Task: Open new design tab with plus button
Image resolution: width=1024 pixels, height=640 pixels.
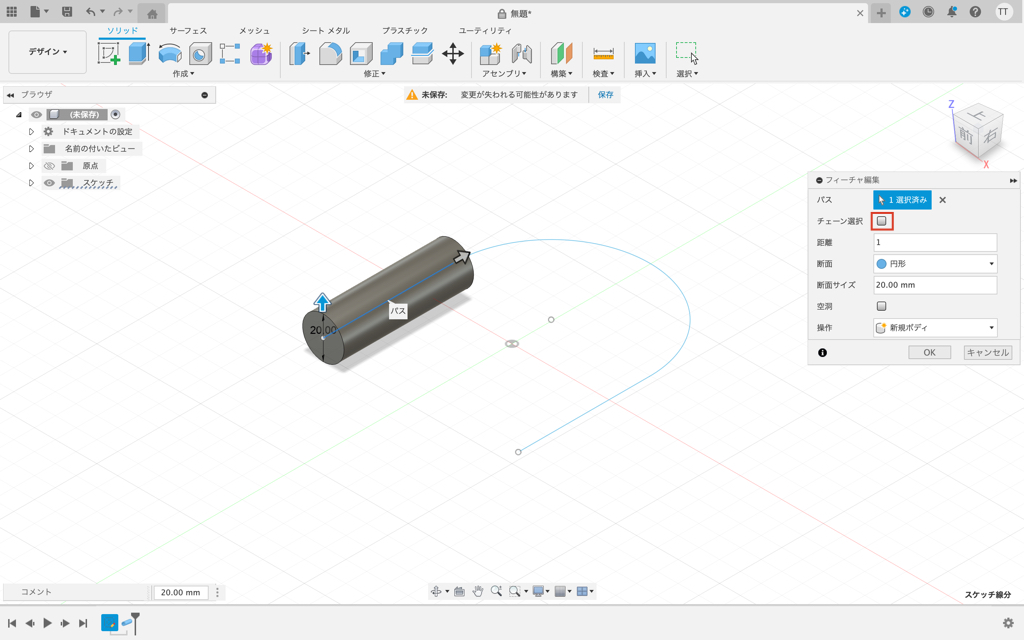Action: click(881, 12)
